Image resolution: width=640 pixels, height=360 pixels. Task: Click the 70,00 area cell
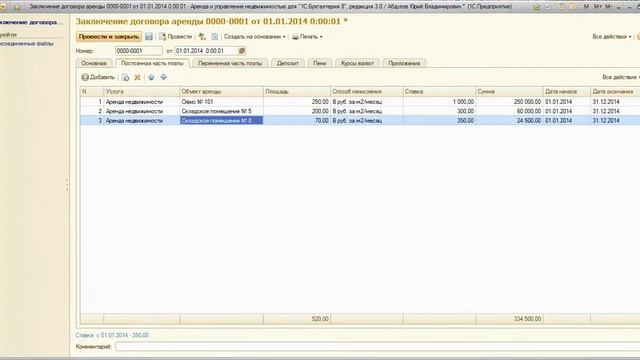(297, 120)
